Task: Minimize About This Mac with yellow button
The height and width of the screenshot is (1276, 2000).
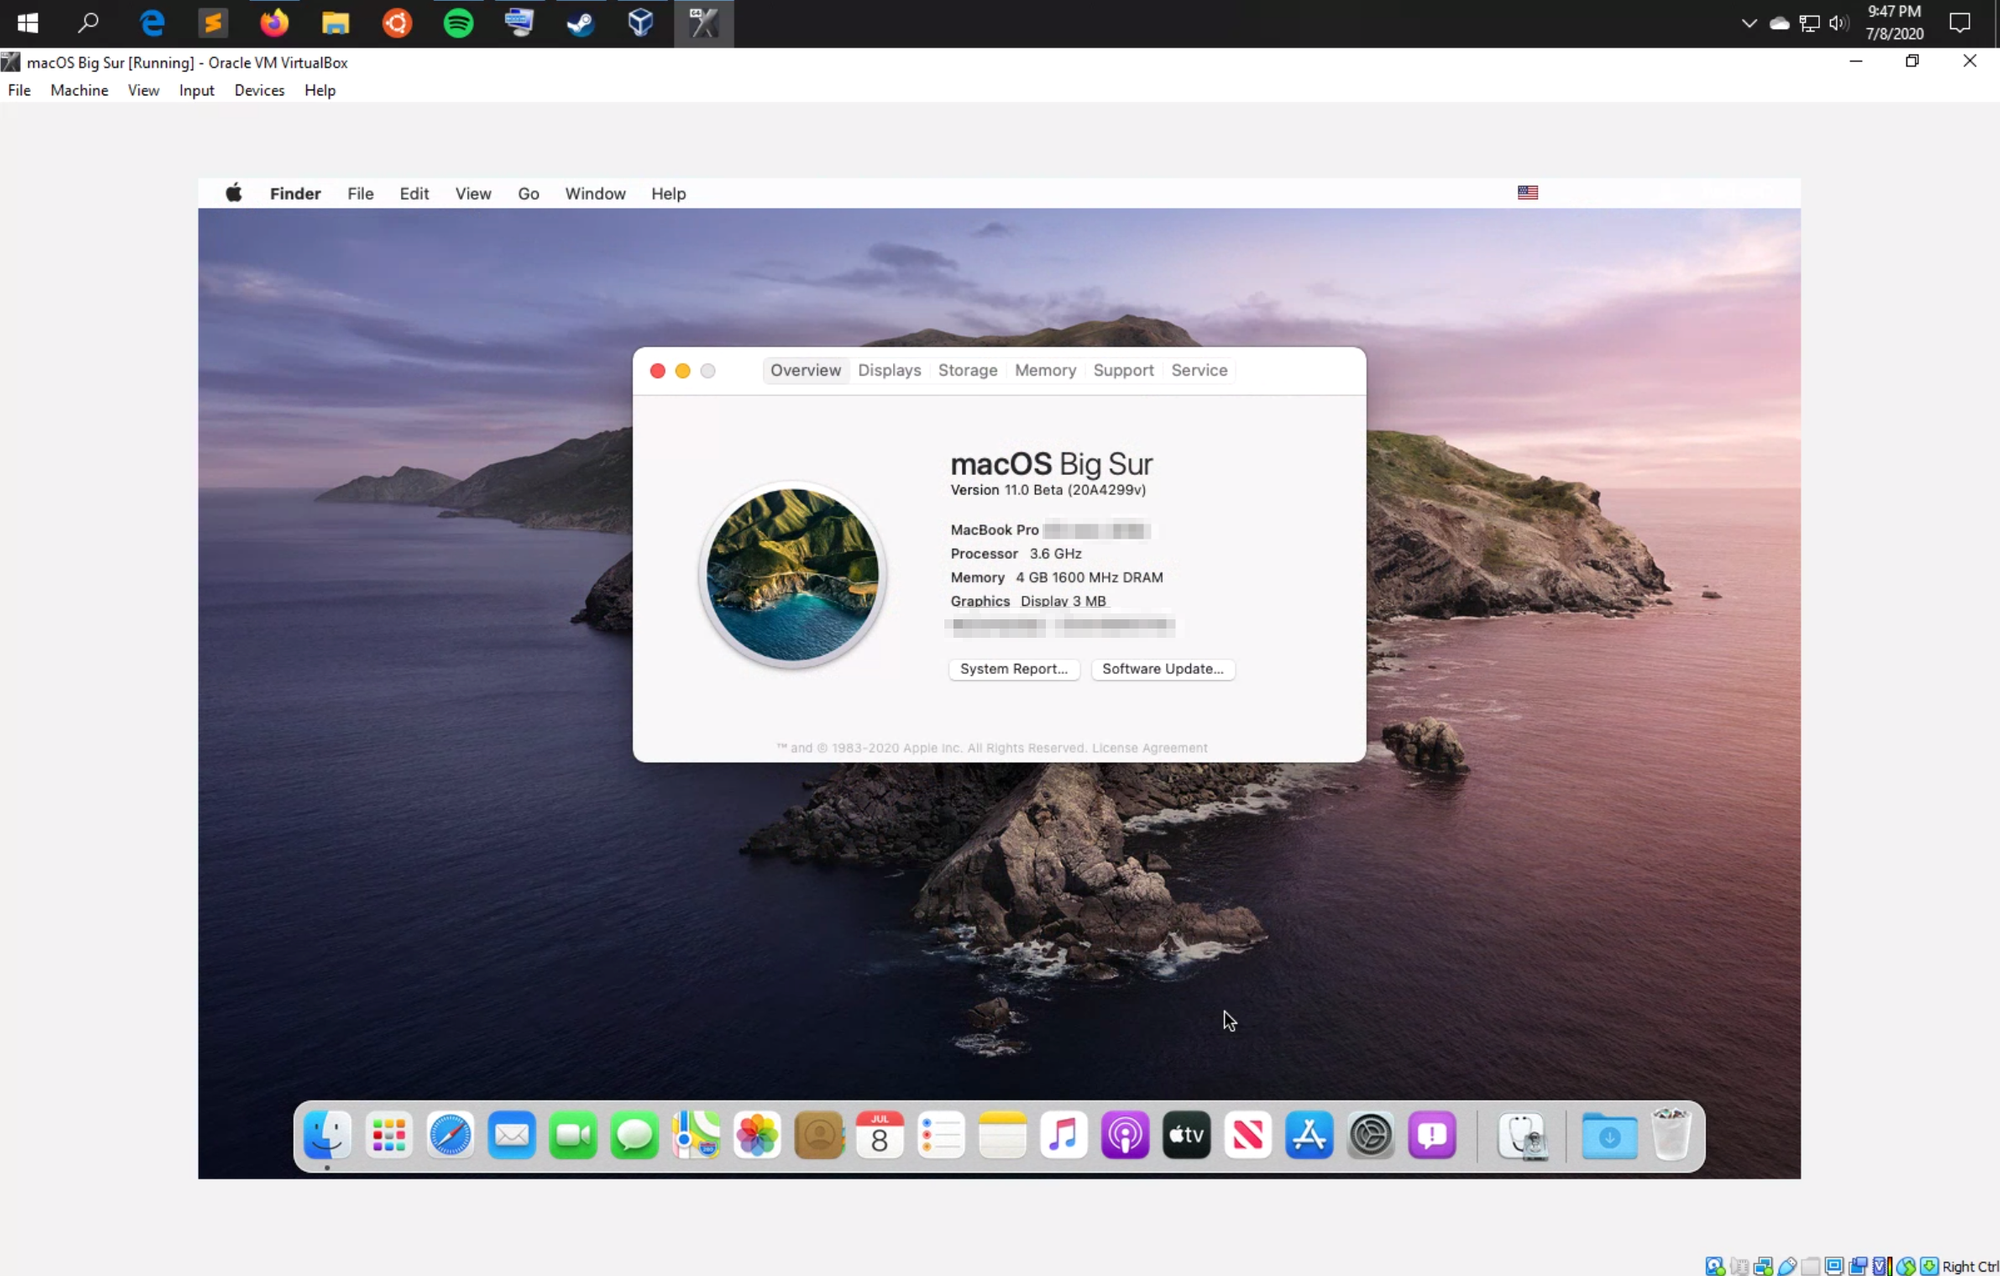Action: click(682, 371)
